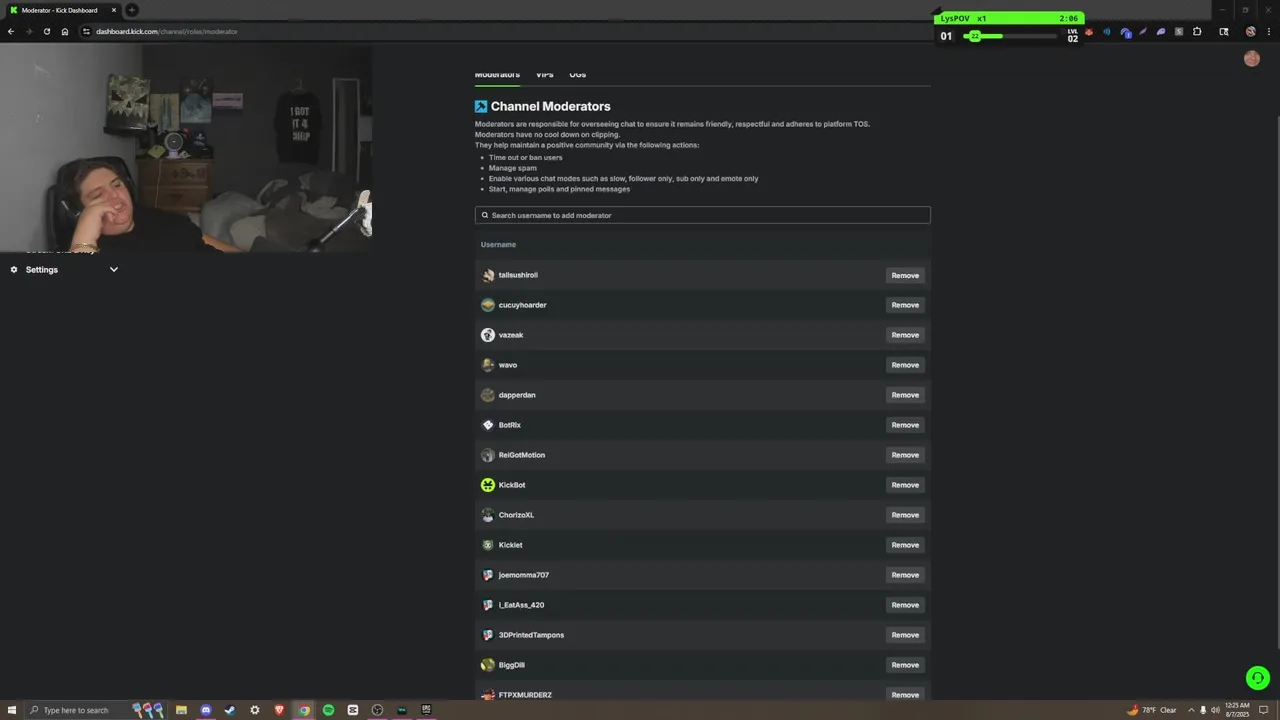Remove wavo as moderator
Screen dimensions: 1280x720
coord(905,365)
